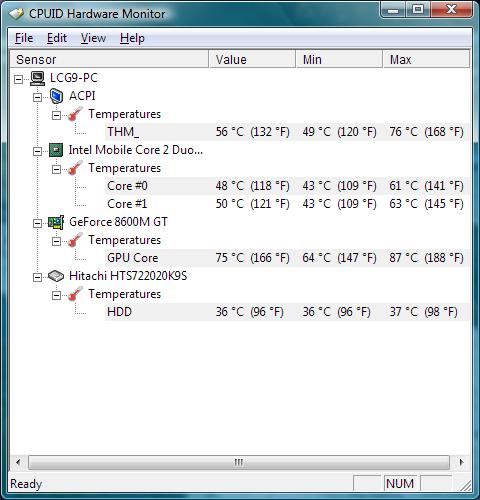Click the GeForce 8600M GT card icon
The height and width of the screenshot is (500, 480).
tap(56, 222)
